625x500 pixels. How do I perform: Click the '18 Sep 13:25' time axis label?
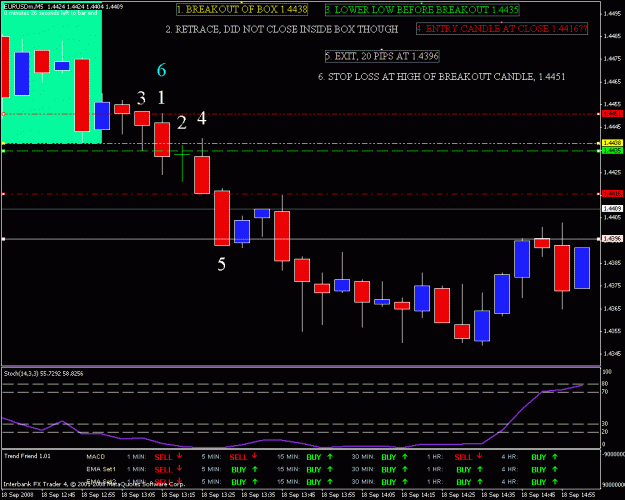click(x=218, y=495)
